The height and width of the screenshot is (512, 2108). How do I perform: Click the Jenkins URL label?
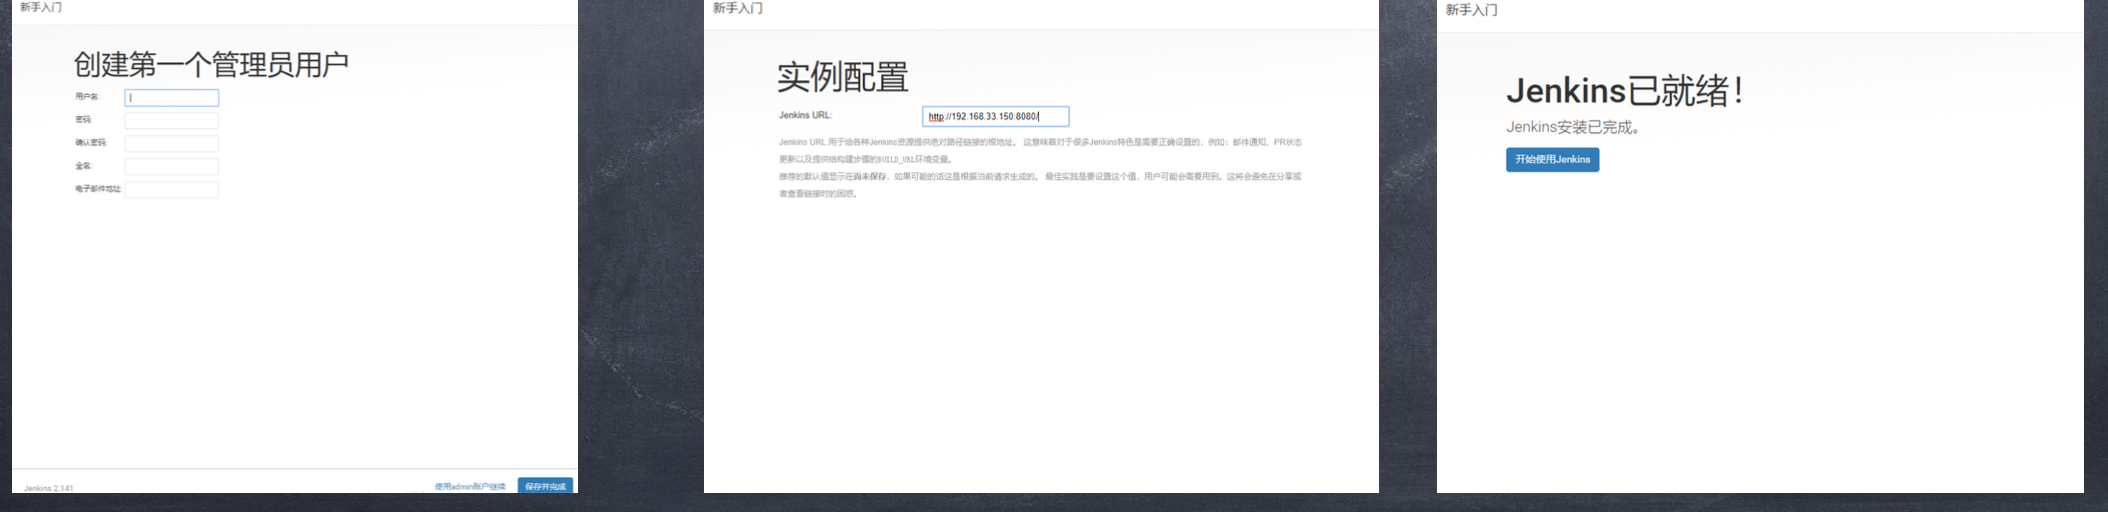click(805, 115)
